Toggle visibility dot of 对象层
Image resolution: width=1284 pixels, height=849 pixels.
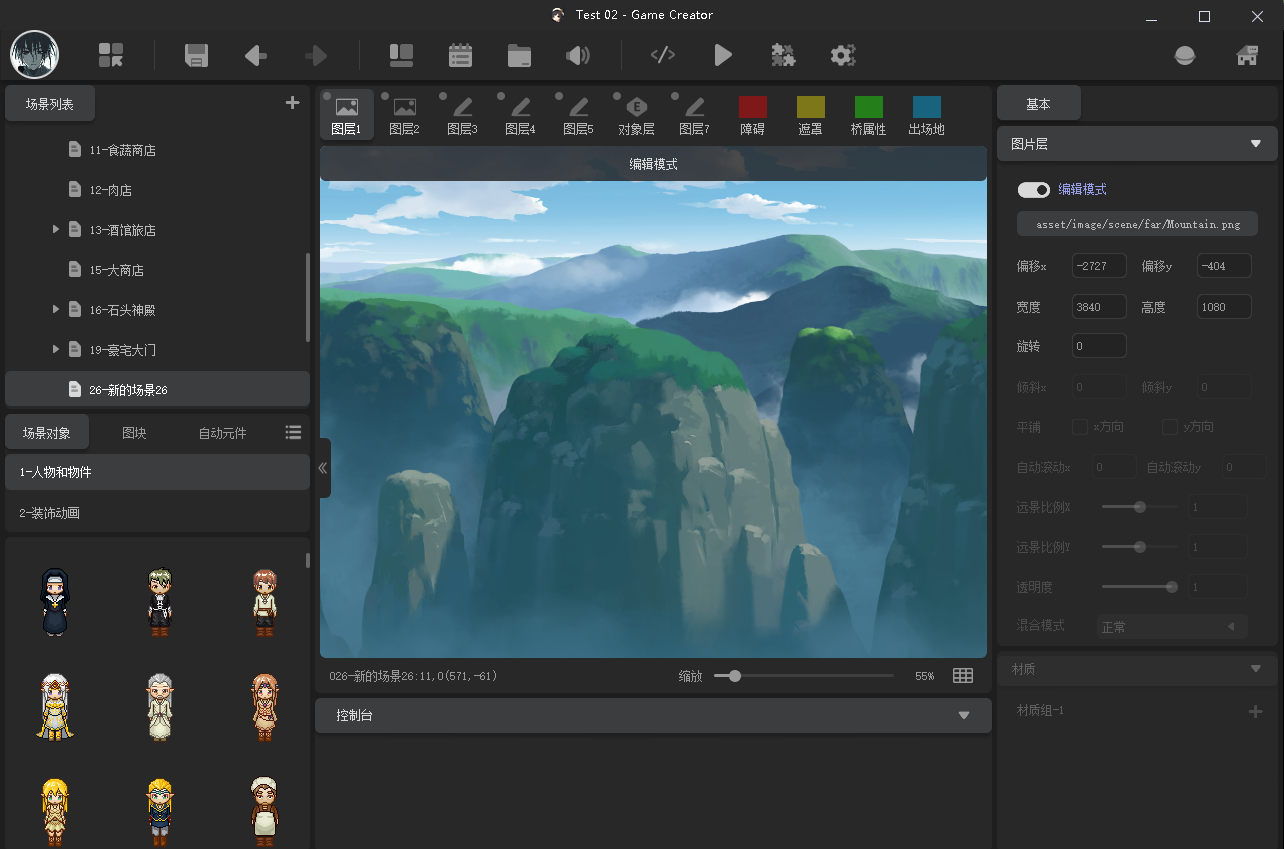(617, 96)
